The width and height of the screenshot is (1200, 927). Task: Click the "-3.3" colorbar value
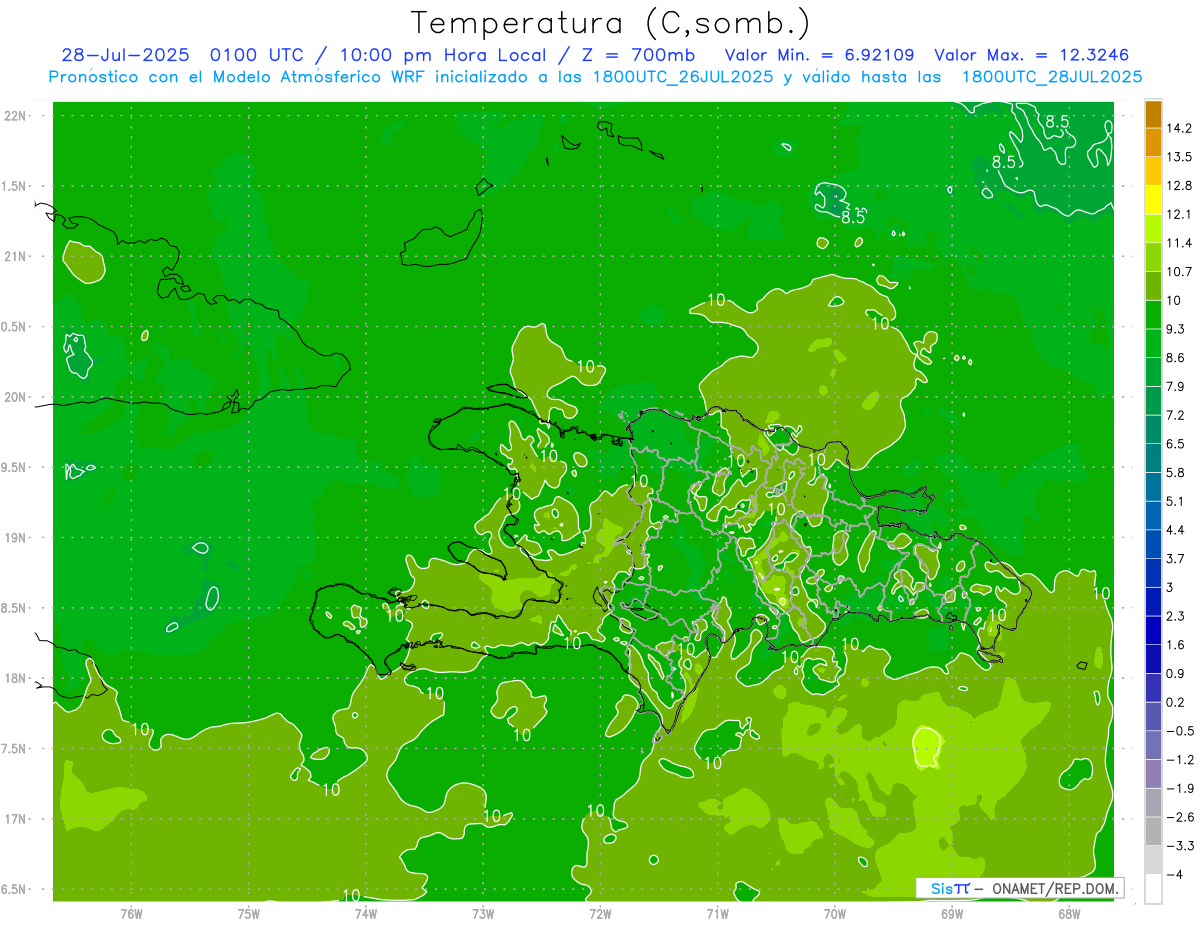[x=1179, y=846]
